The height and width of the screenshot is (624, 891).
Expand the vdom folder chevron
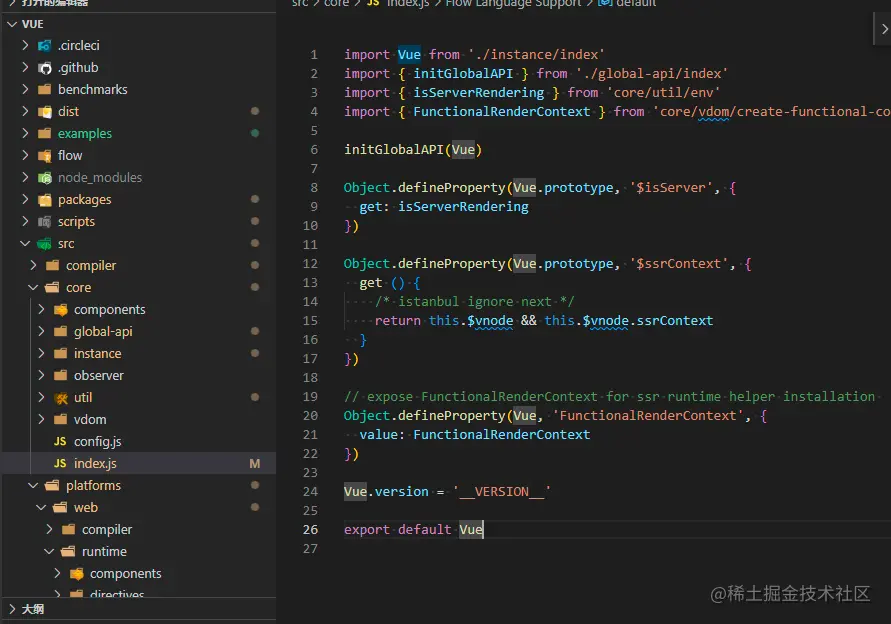click(41, 420)
